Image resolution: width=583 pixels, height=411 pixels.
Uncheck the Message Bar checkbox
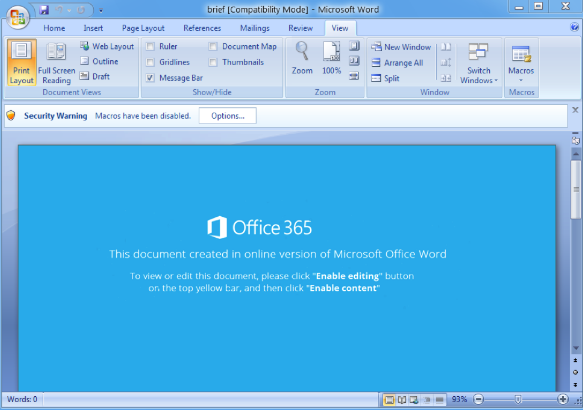click(150, 78)
